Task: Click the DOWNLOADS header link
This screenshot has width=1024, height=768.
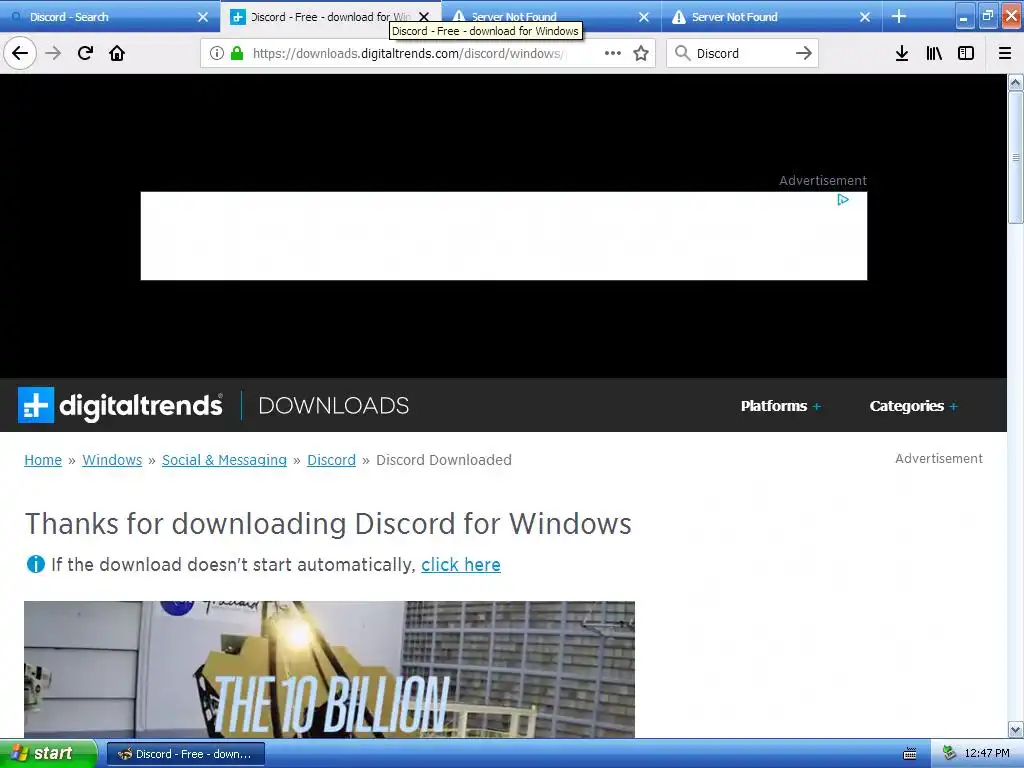Action: [334, 406]
